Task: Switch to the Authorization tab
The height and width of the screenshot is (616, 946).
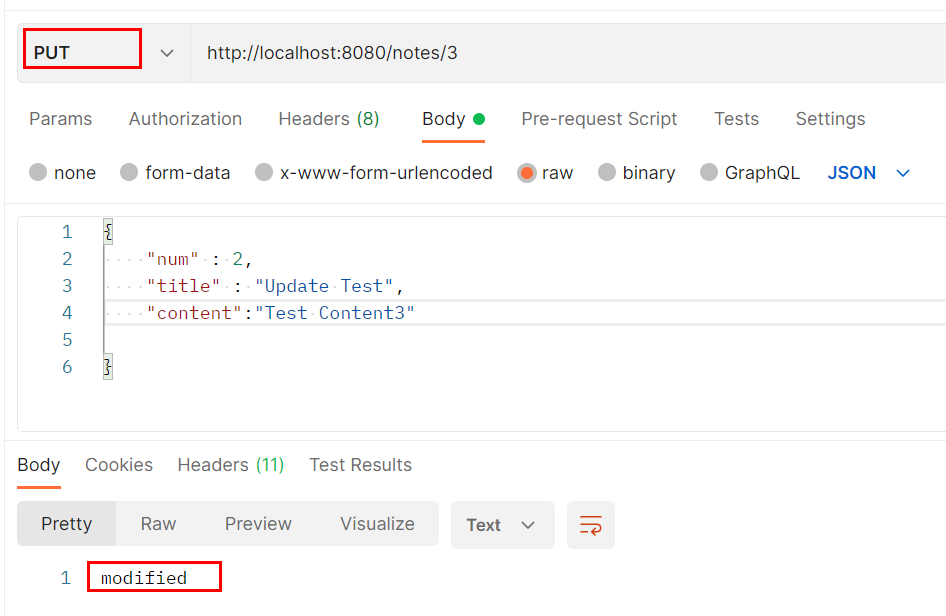Action: (185, 119)
